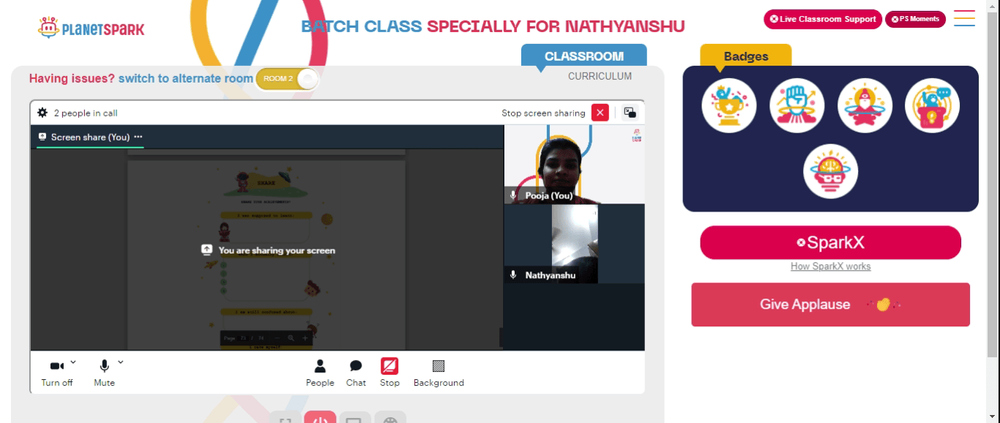1000x423 pixels.
Task: Click the "Having issues?" text
Action: 72,78
